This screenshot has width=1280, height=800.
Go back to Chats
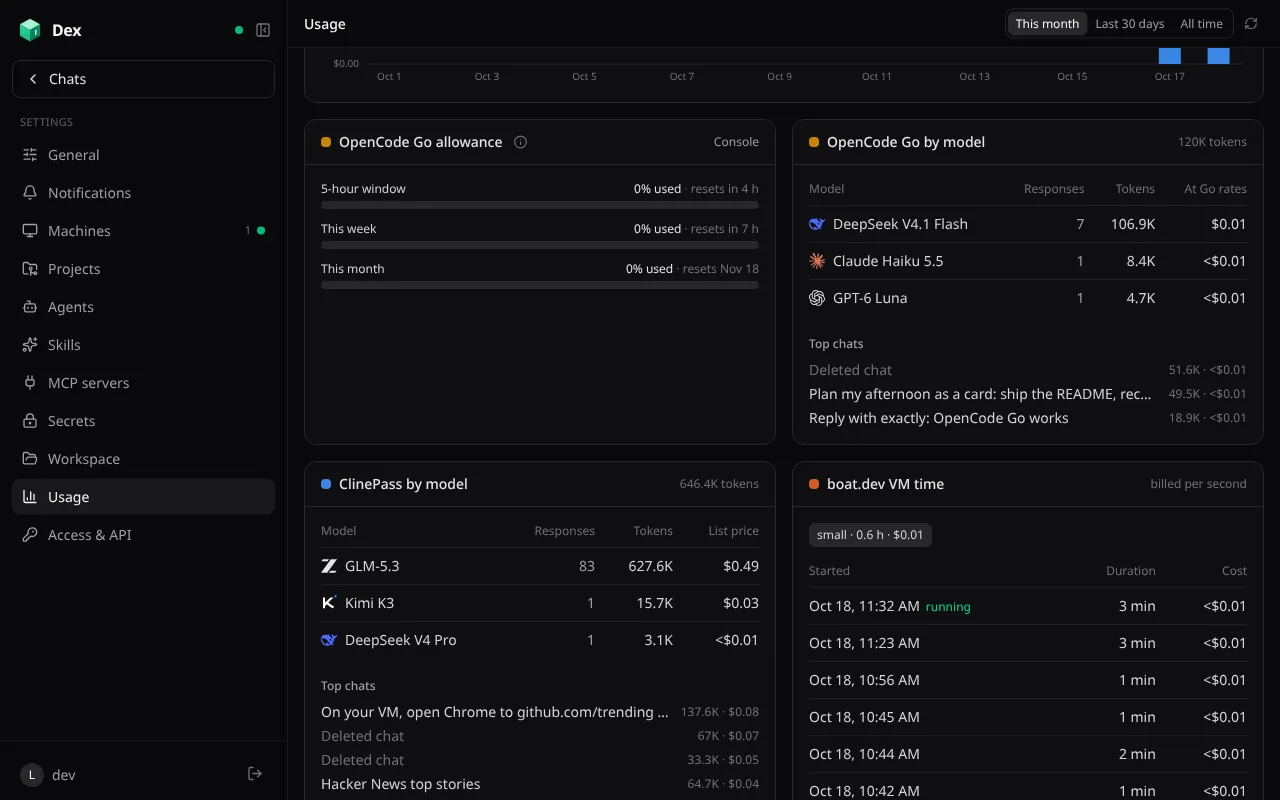[x=143, y=79]
